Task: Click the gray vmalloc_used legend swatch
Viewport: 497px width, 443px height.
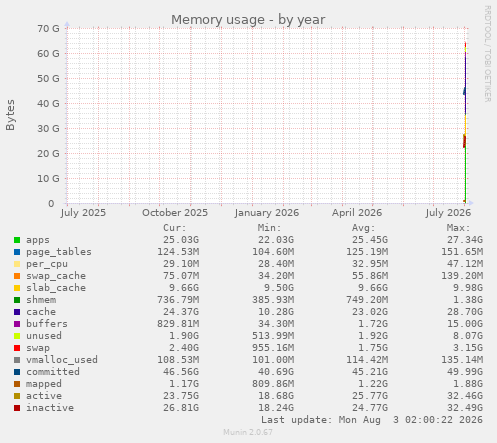Action: tap(17, 360)
